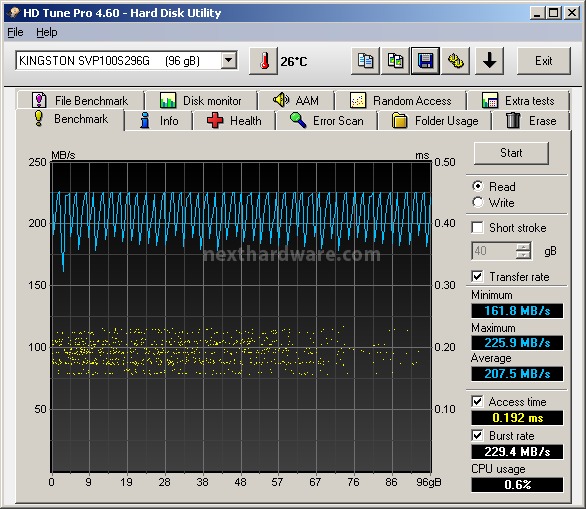
Task: Select the Benchmark tab
Action: click(x=70, y=119)
